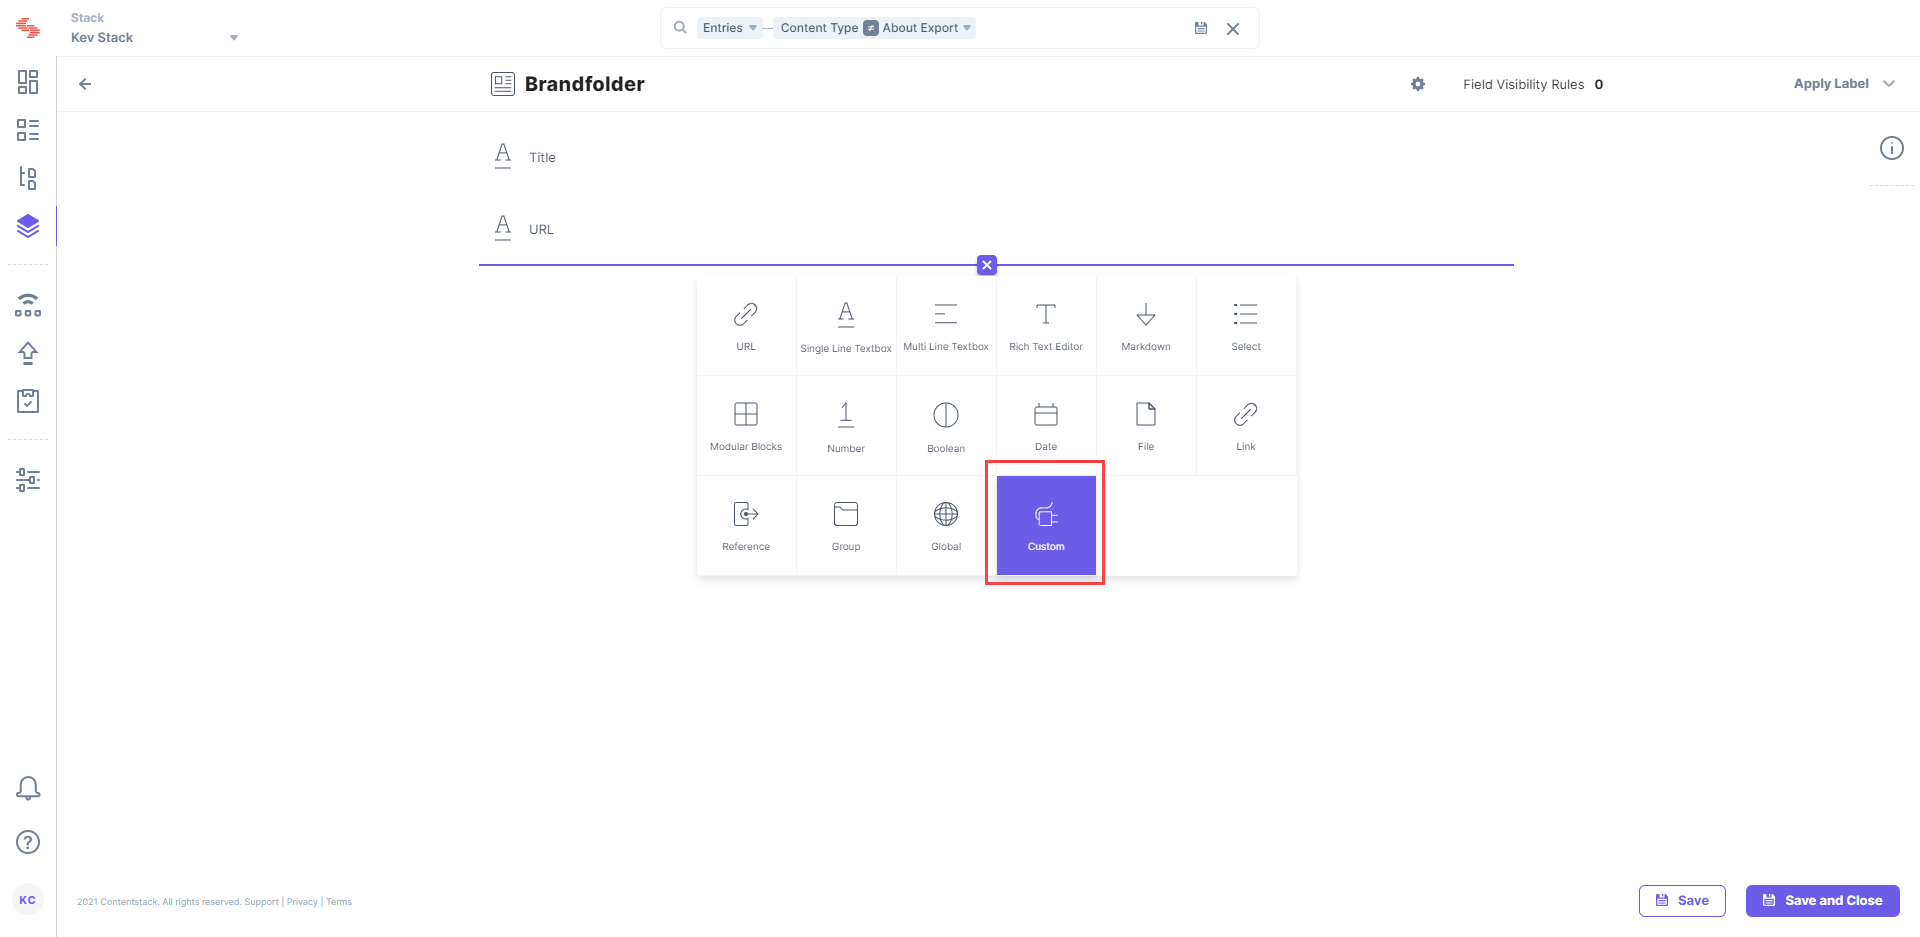Open the Terms footer link

click(x=339, y=902)
